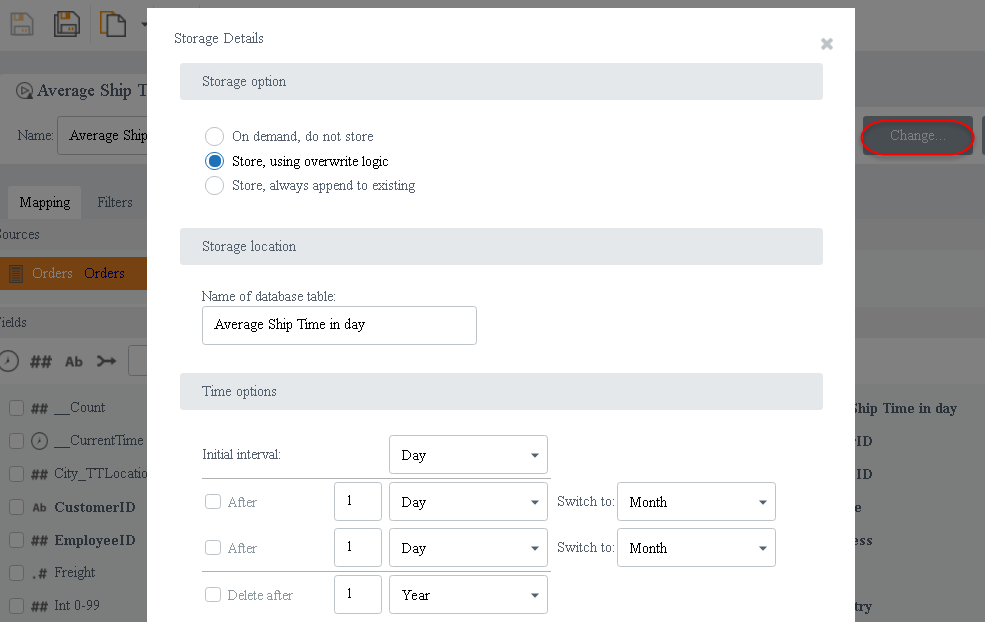Select 'On demand, do not store' option
Screen dimensions: 985x622
tap(214, 136)
